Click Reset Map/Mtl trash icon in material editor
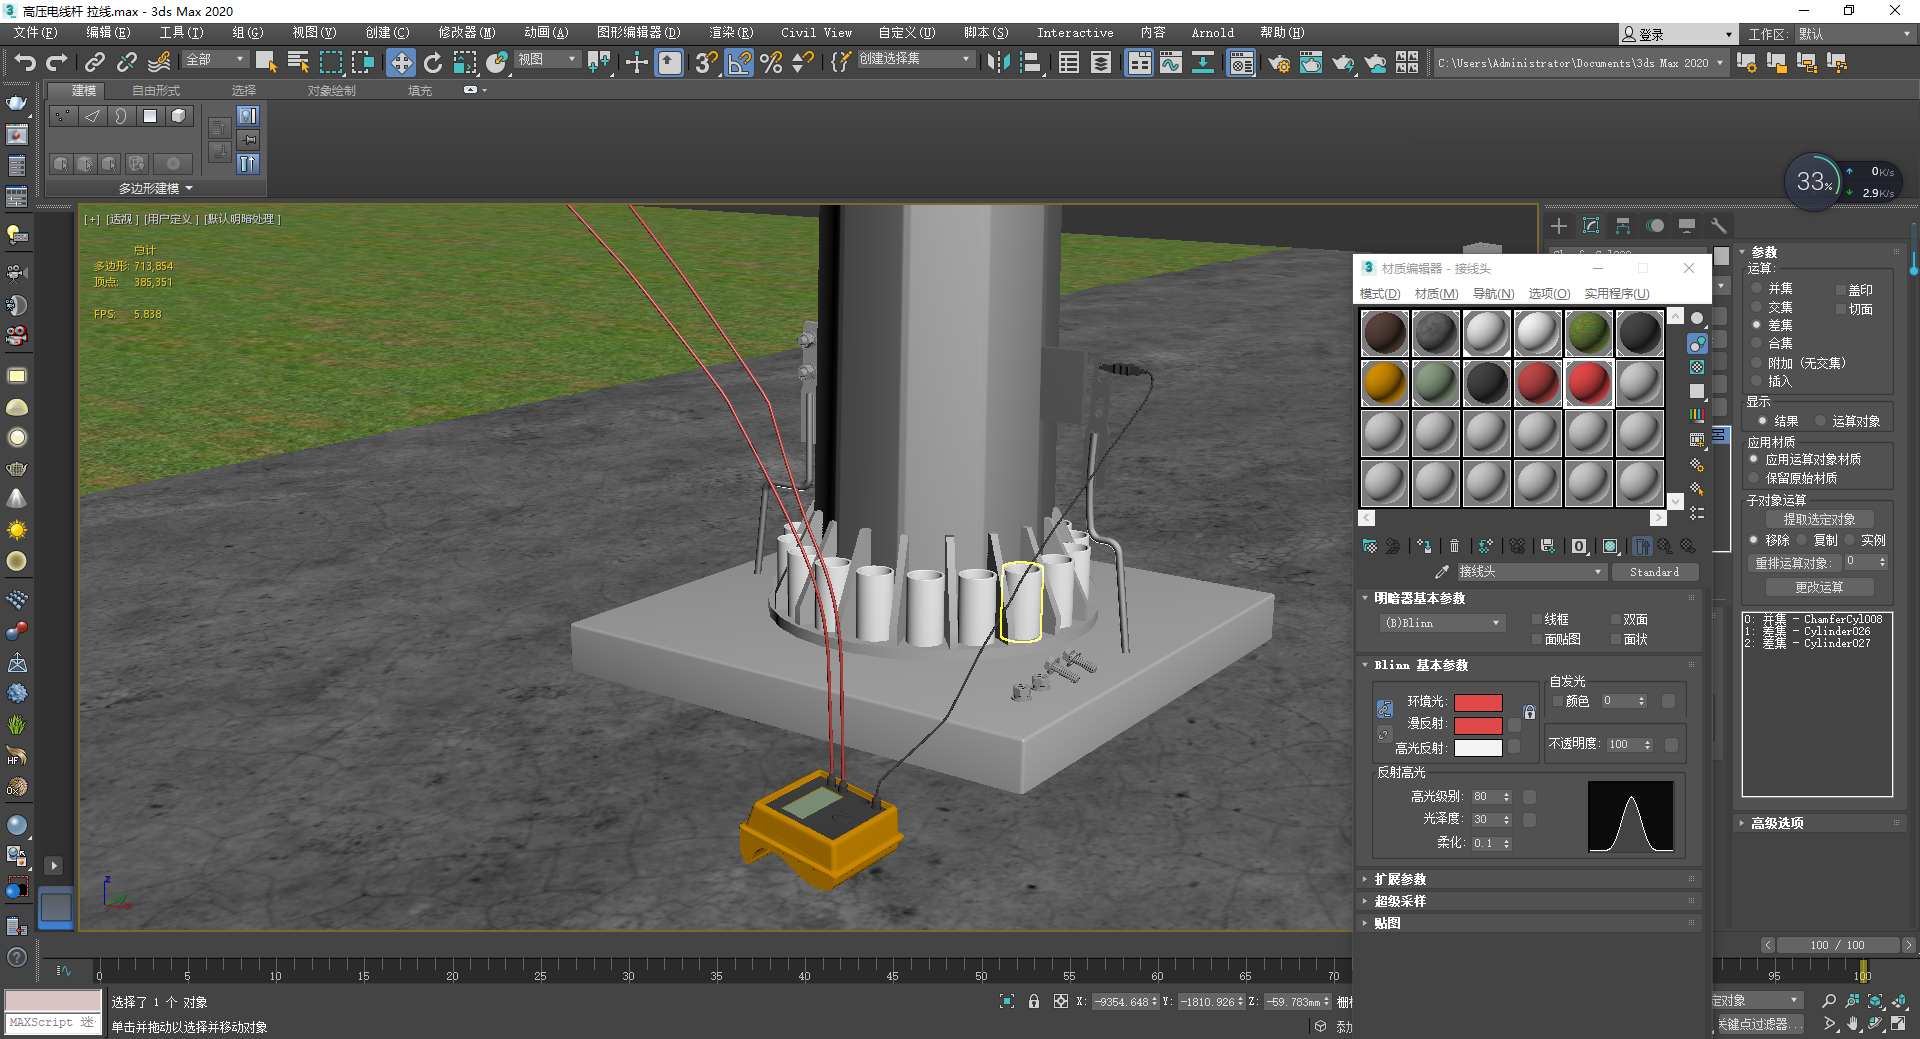1920x1039 pixels. point(1454,546)
